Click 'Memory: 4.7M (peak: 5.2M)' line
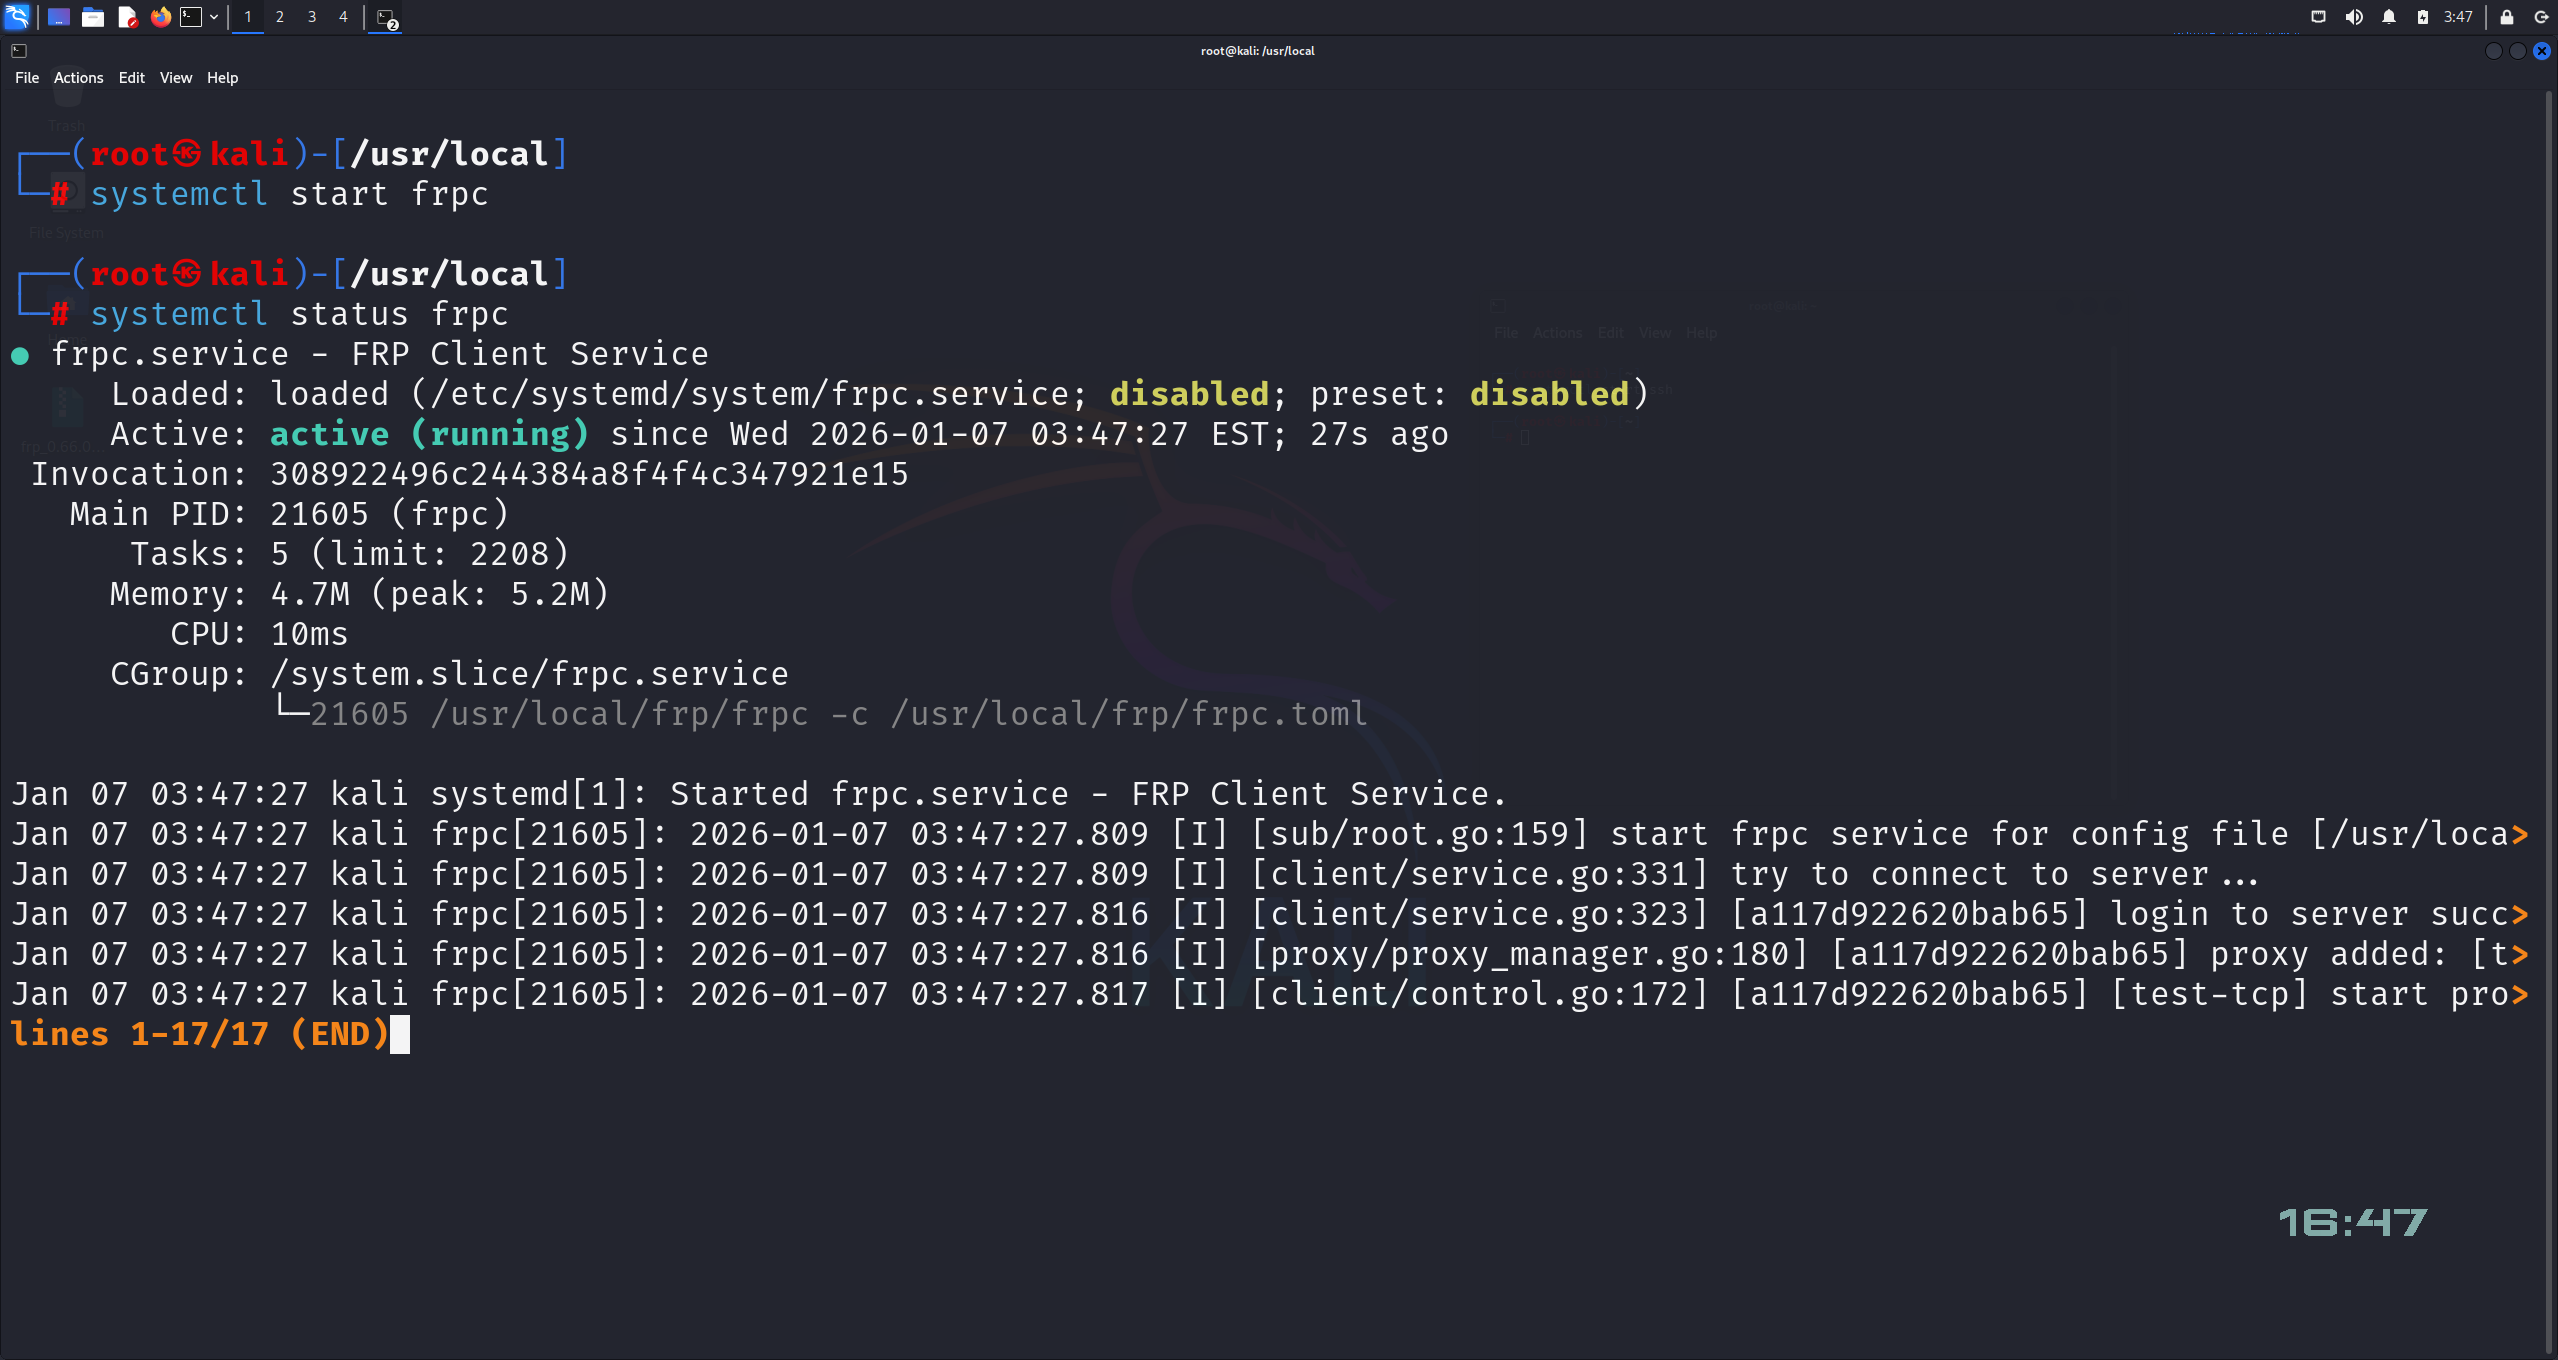This screenshot has height=1360, width=2558. coord(360,594)
